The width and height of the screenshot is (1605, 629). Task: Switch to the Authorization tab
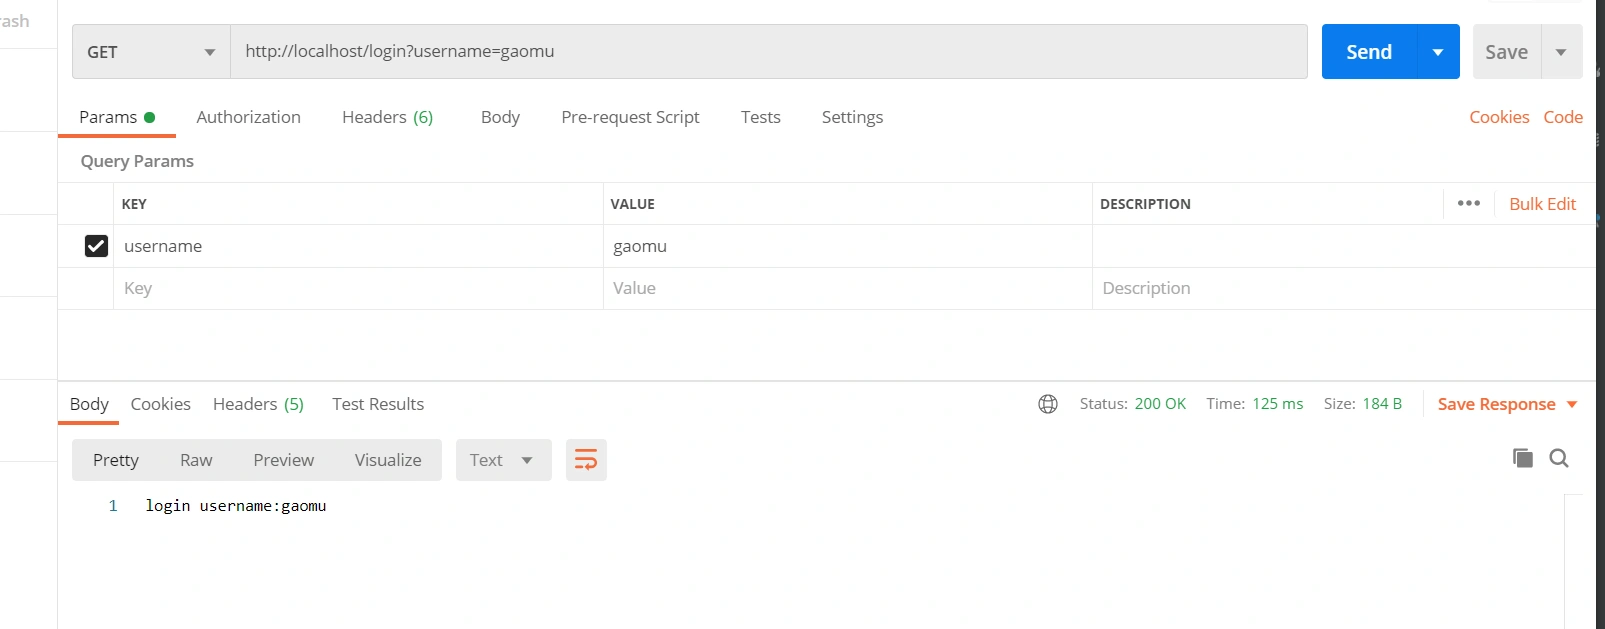click(248, 117)
